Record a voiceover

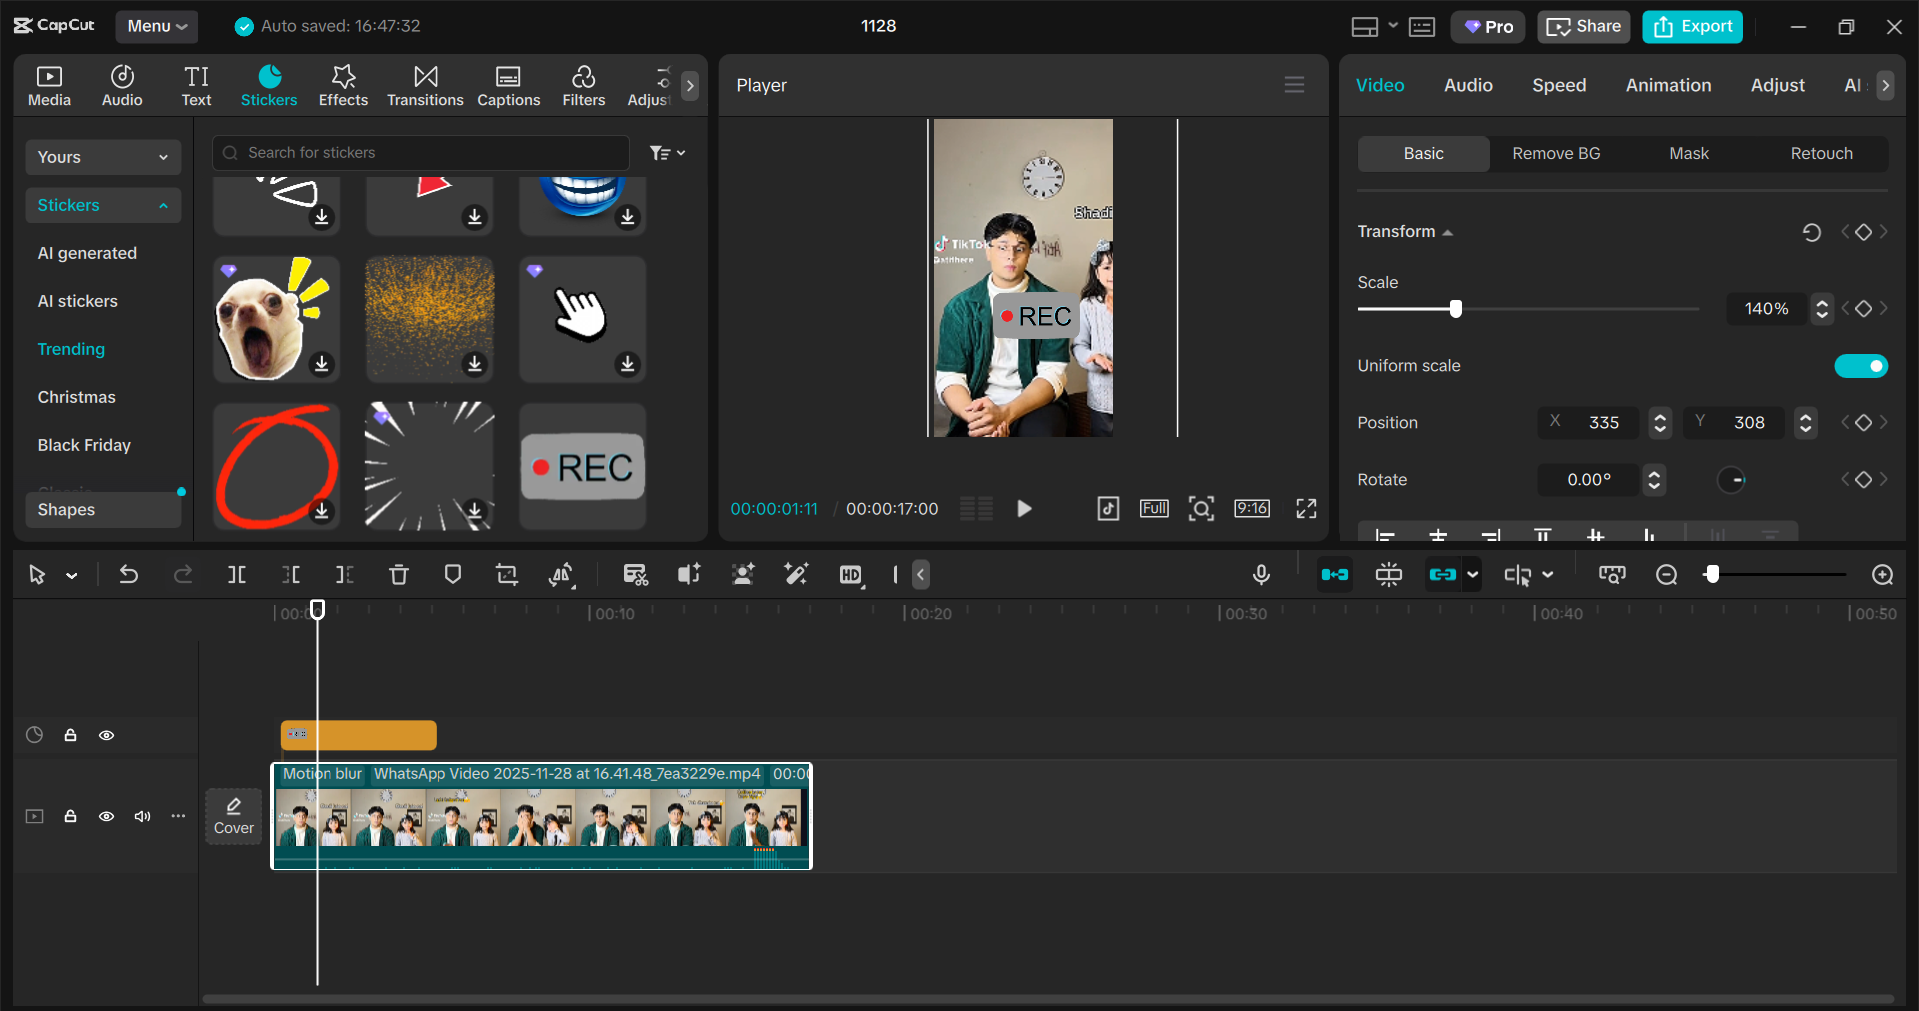[1261, 575]
